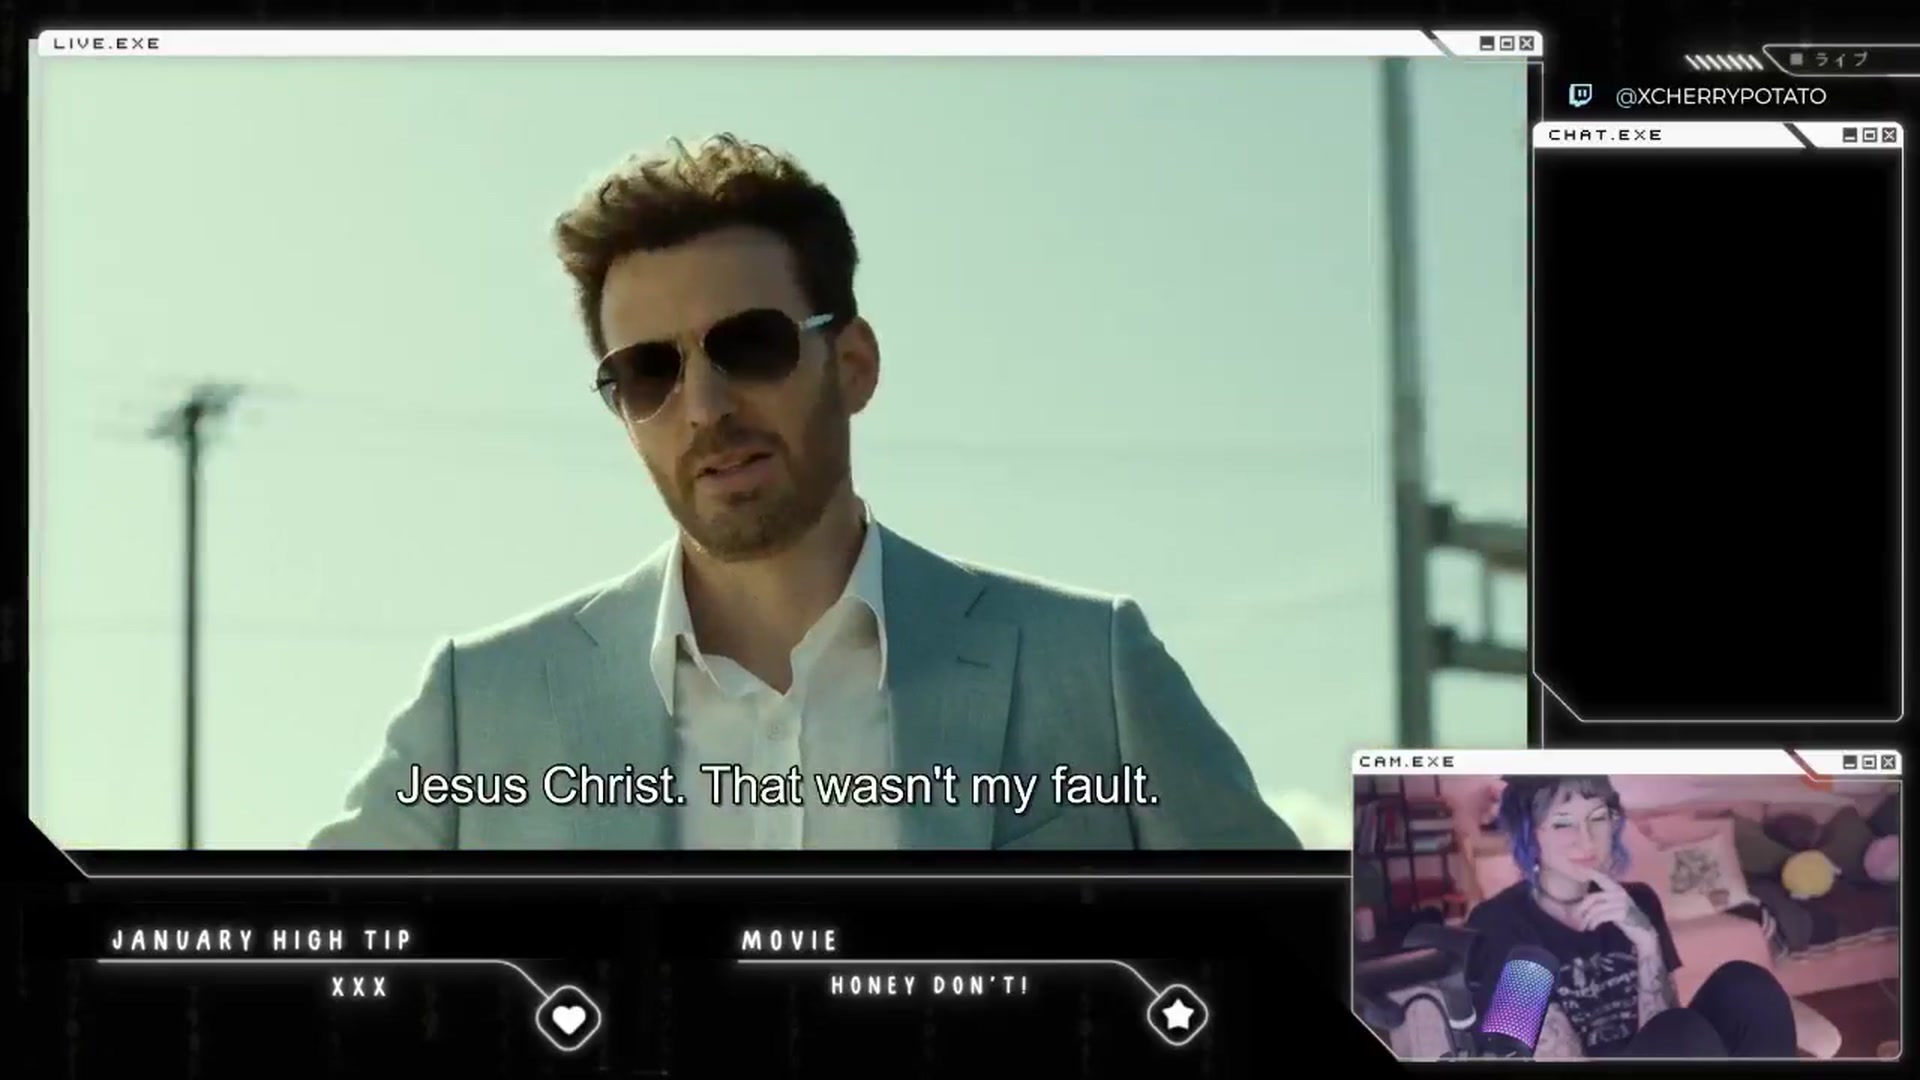Close the CHAT.EXE window
1920x1080 pixels.
pos(1889,135)
